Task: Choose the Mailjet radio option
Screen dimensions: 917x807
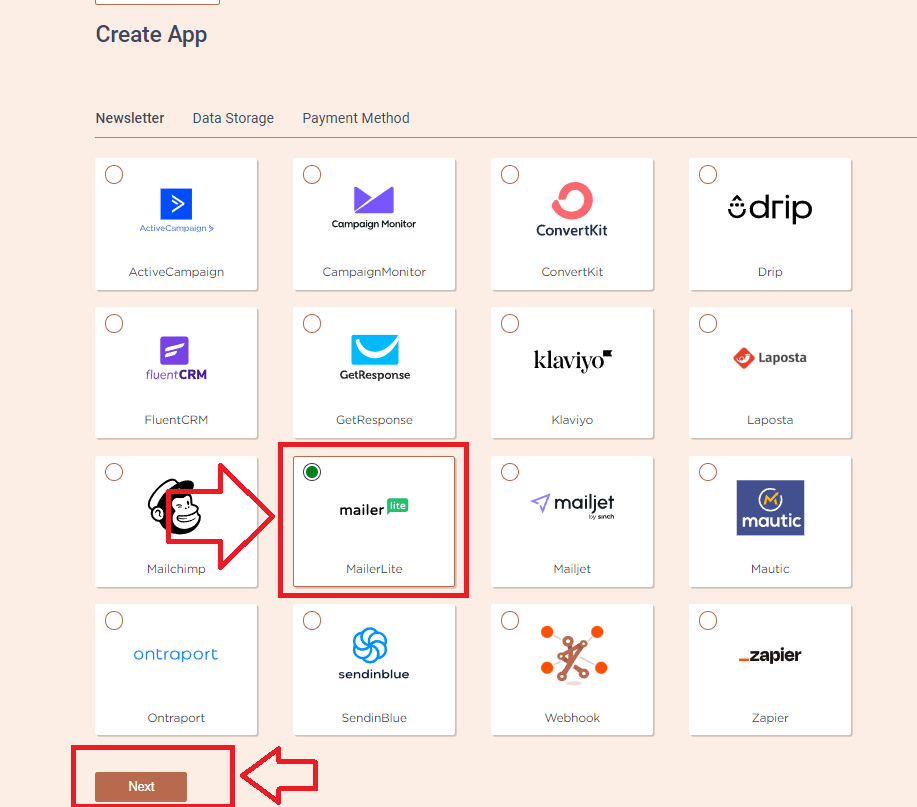Action: [x=510, y=472]
